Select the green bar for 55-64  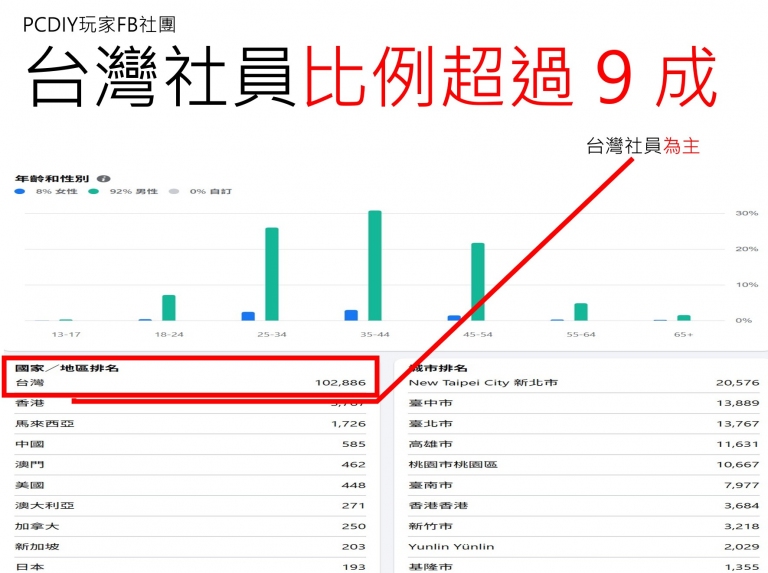click(581, 312)
